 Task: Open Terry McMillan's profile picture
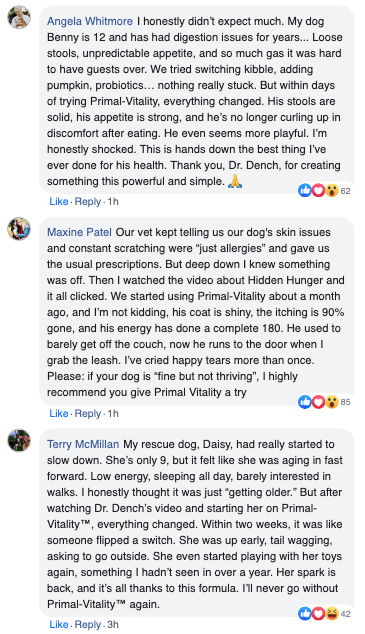pyautogui.click(x=19, y=440)
